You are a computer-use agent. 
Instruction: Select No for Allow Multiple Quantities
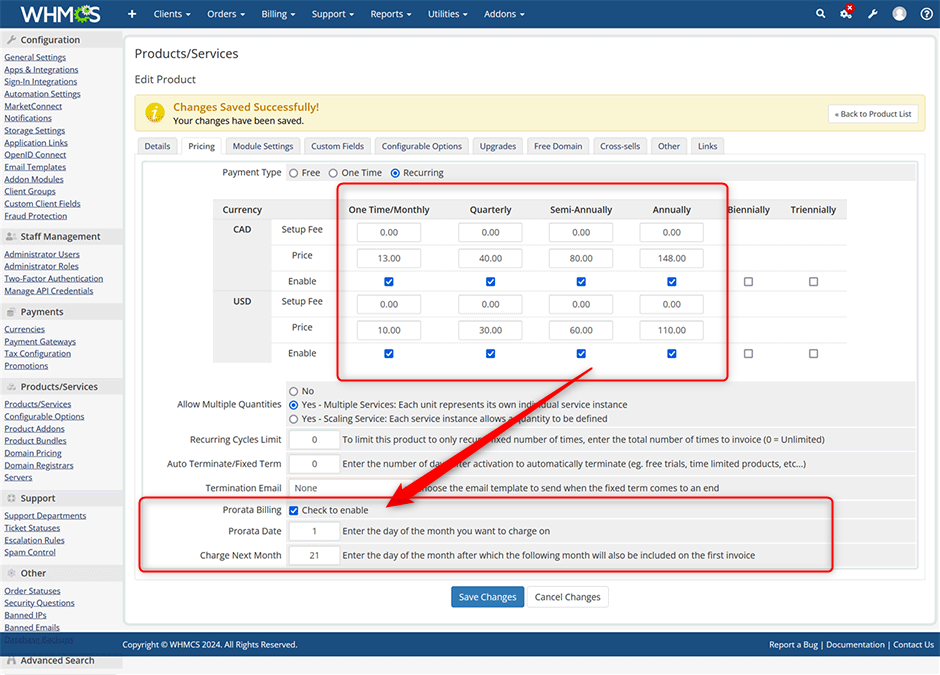click(x=294, y=391)
